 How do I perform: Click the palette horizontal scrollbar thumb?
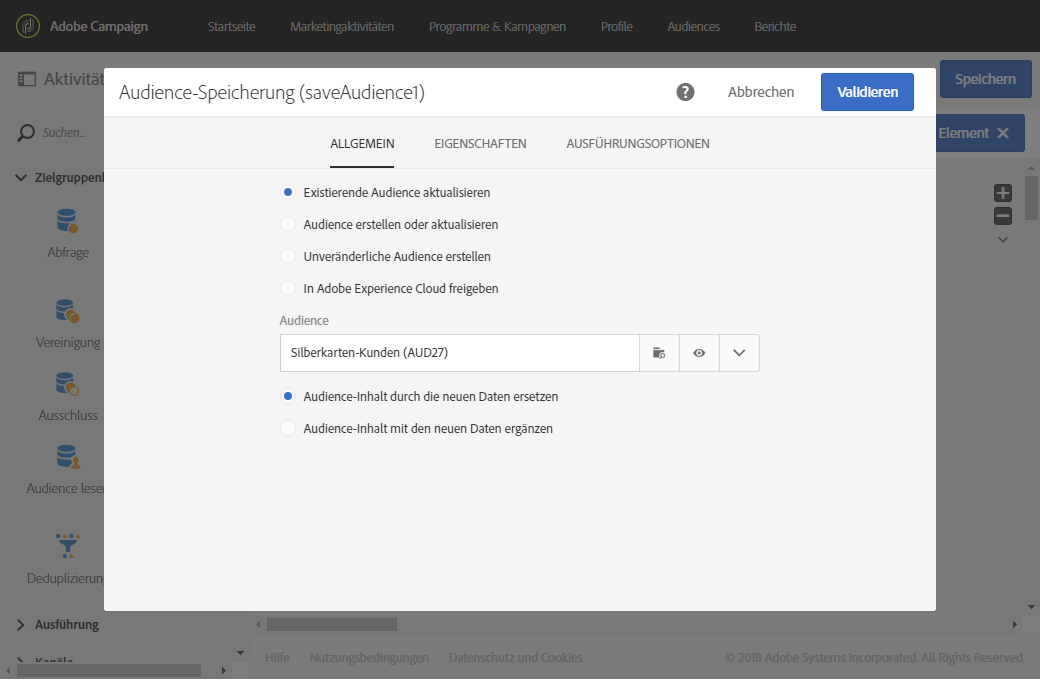[x=109, y=671]
